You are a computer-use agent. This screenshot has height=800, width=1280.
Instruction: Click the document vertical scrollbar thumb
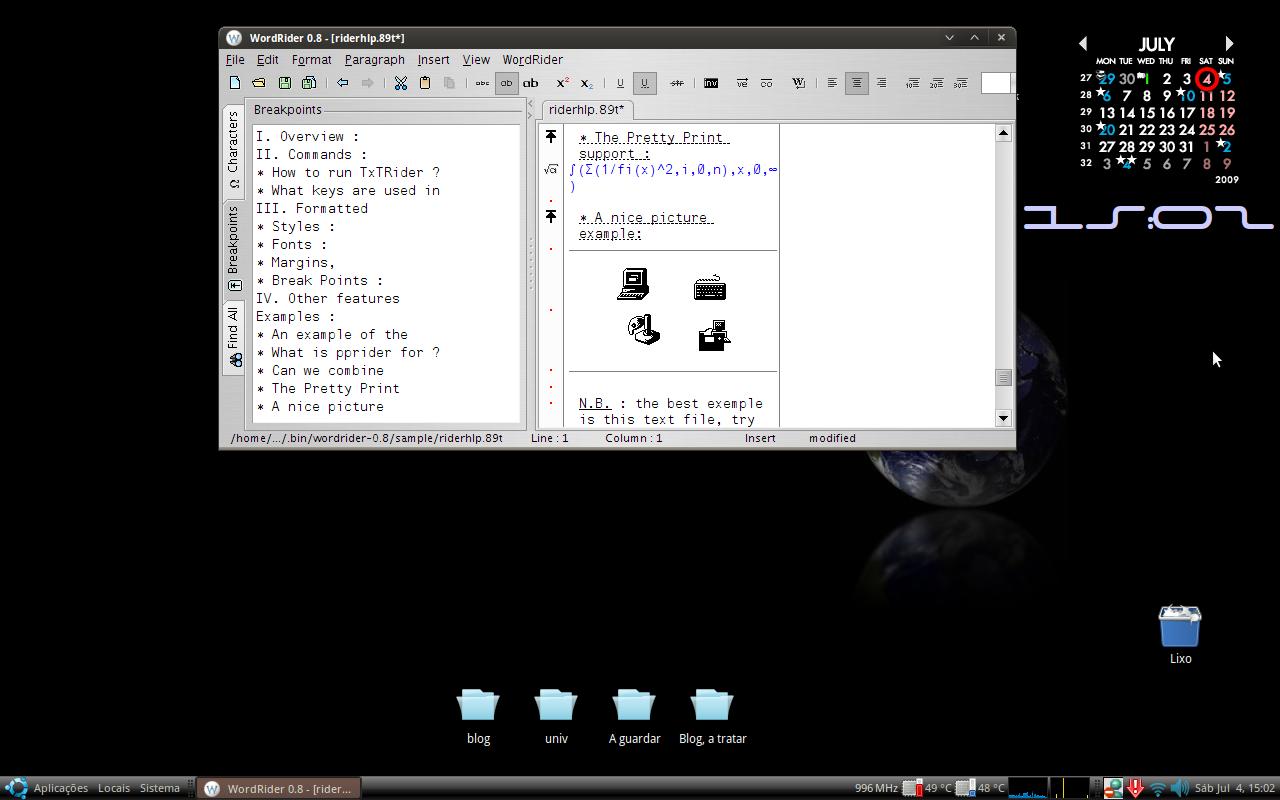pyautogui.click(x=1003, y=377)
